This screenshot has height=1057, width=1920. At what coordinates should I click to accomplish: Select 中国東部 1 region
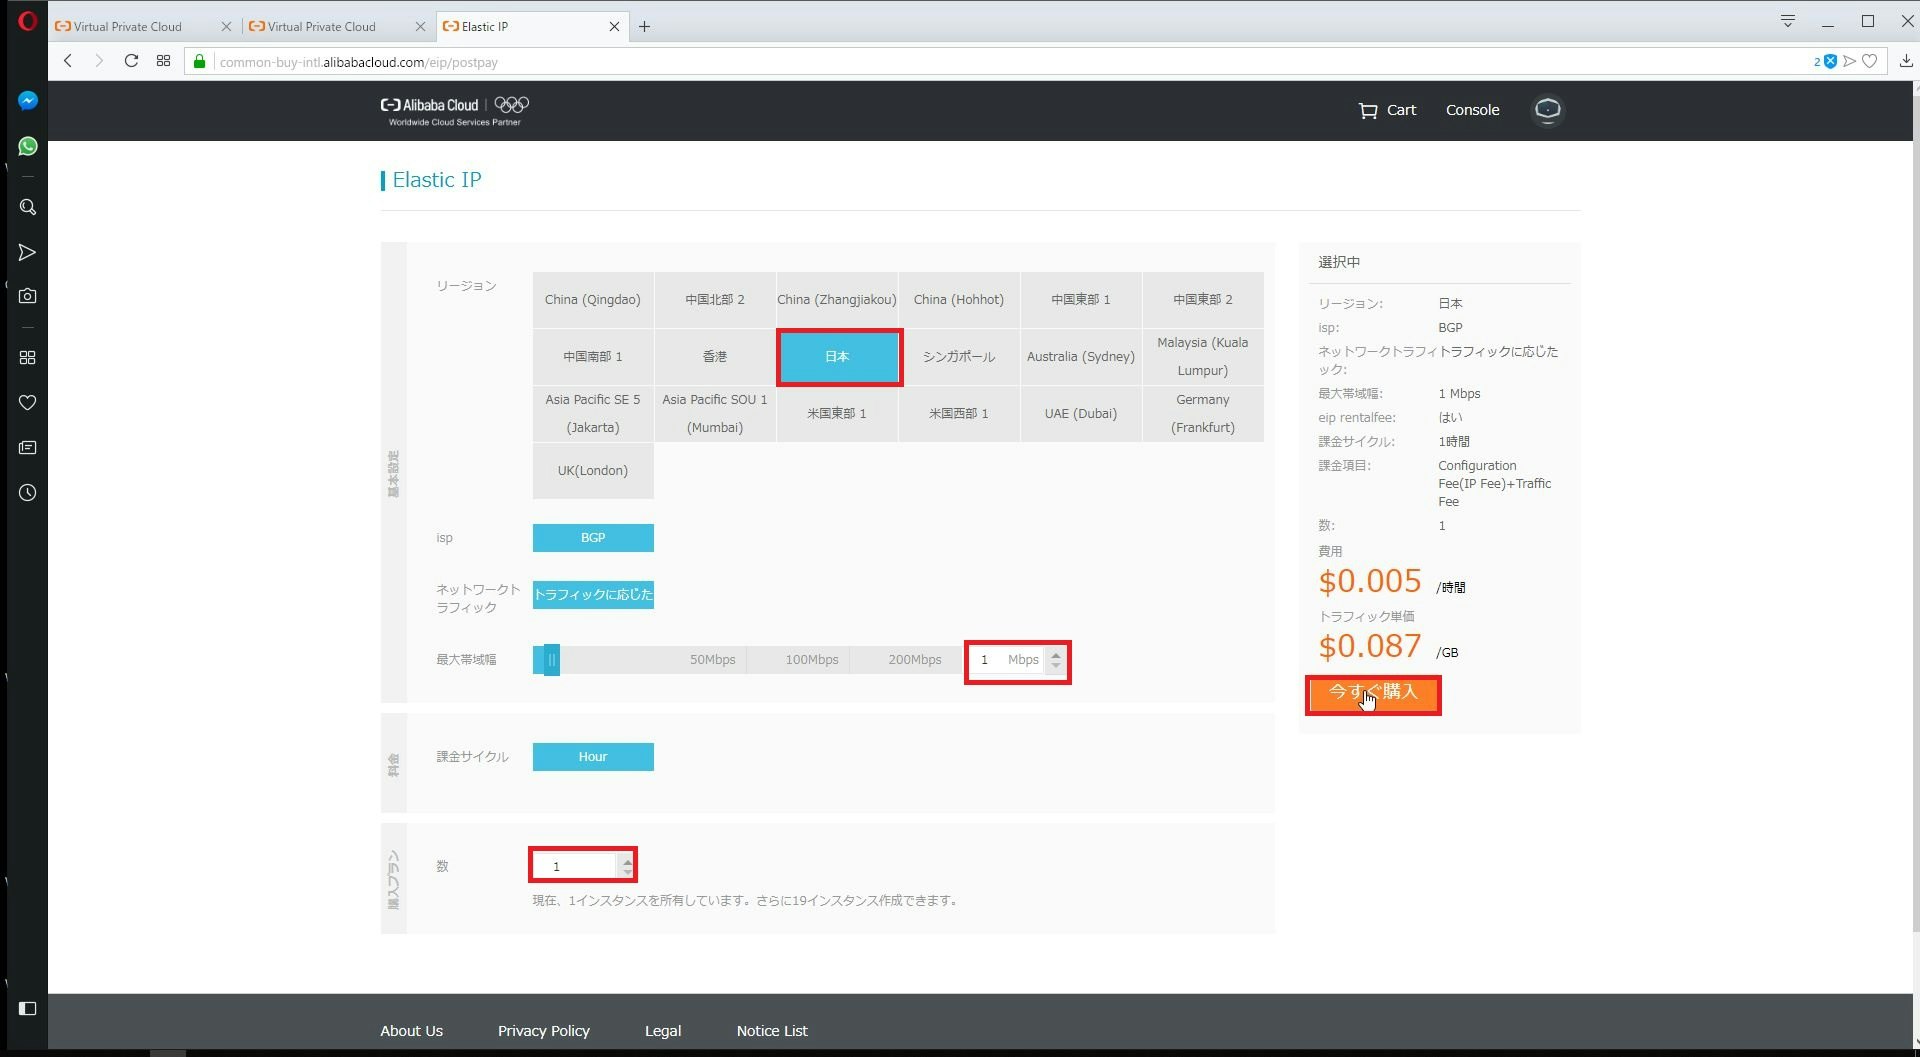point(1081,300)
